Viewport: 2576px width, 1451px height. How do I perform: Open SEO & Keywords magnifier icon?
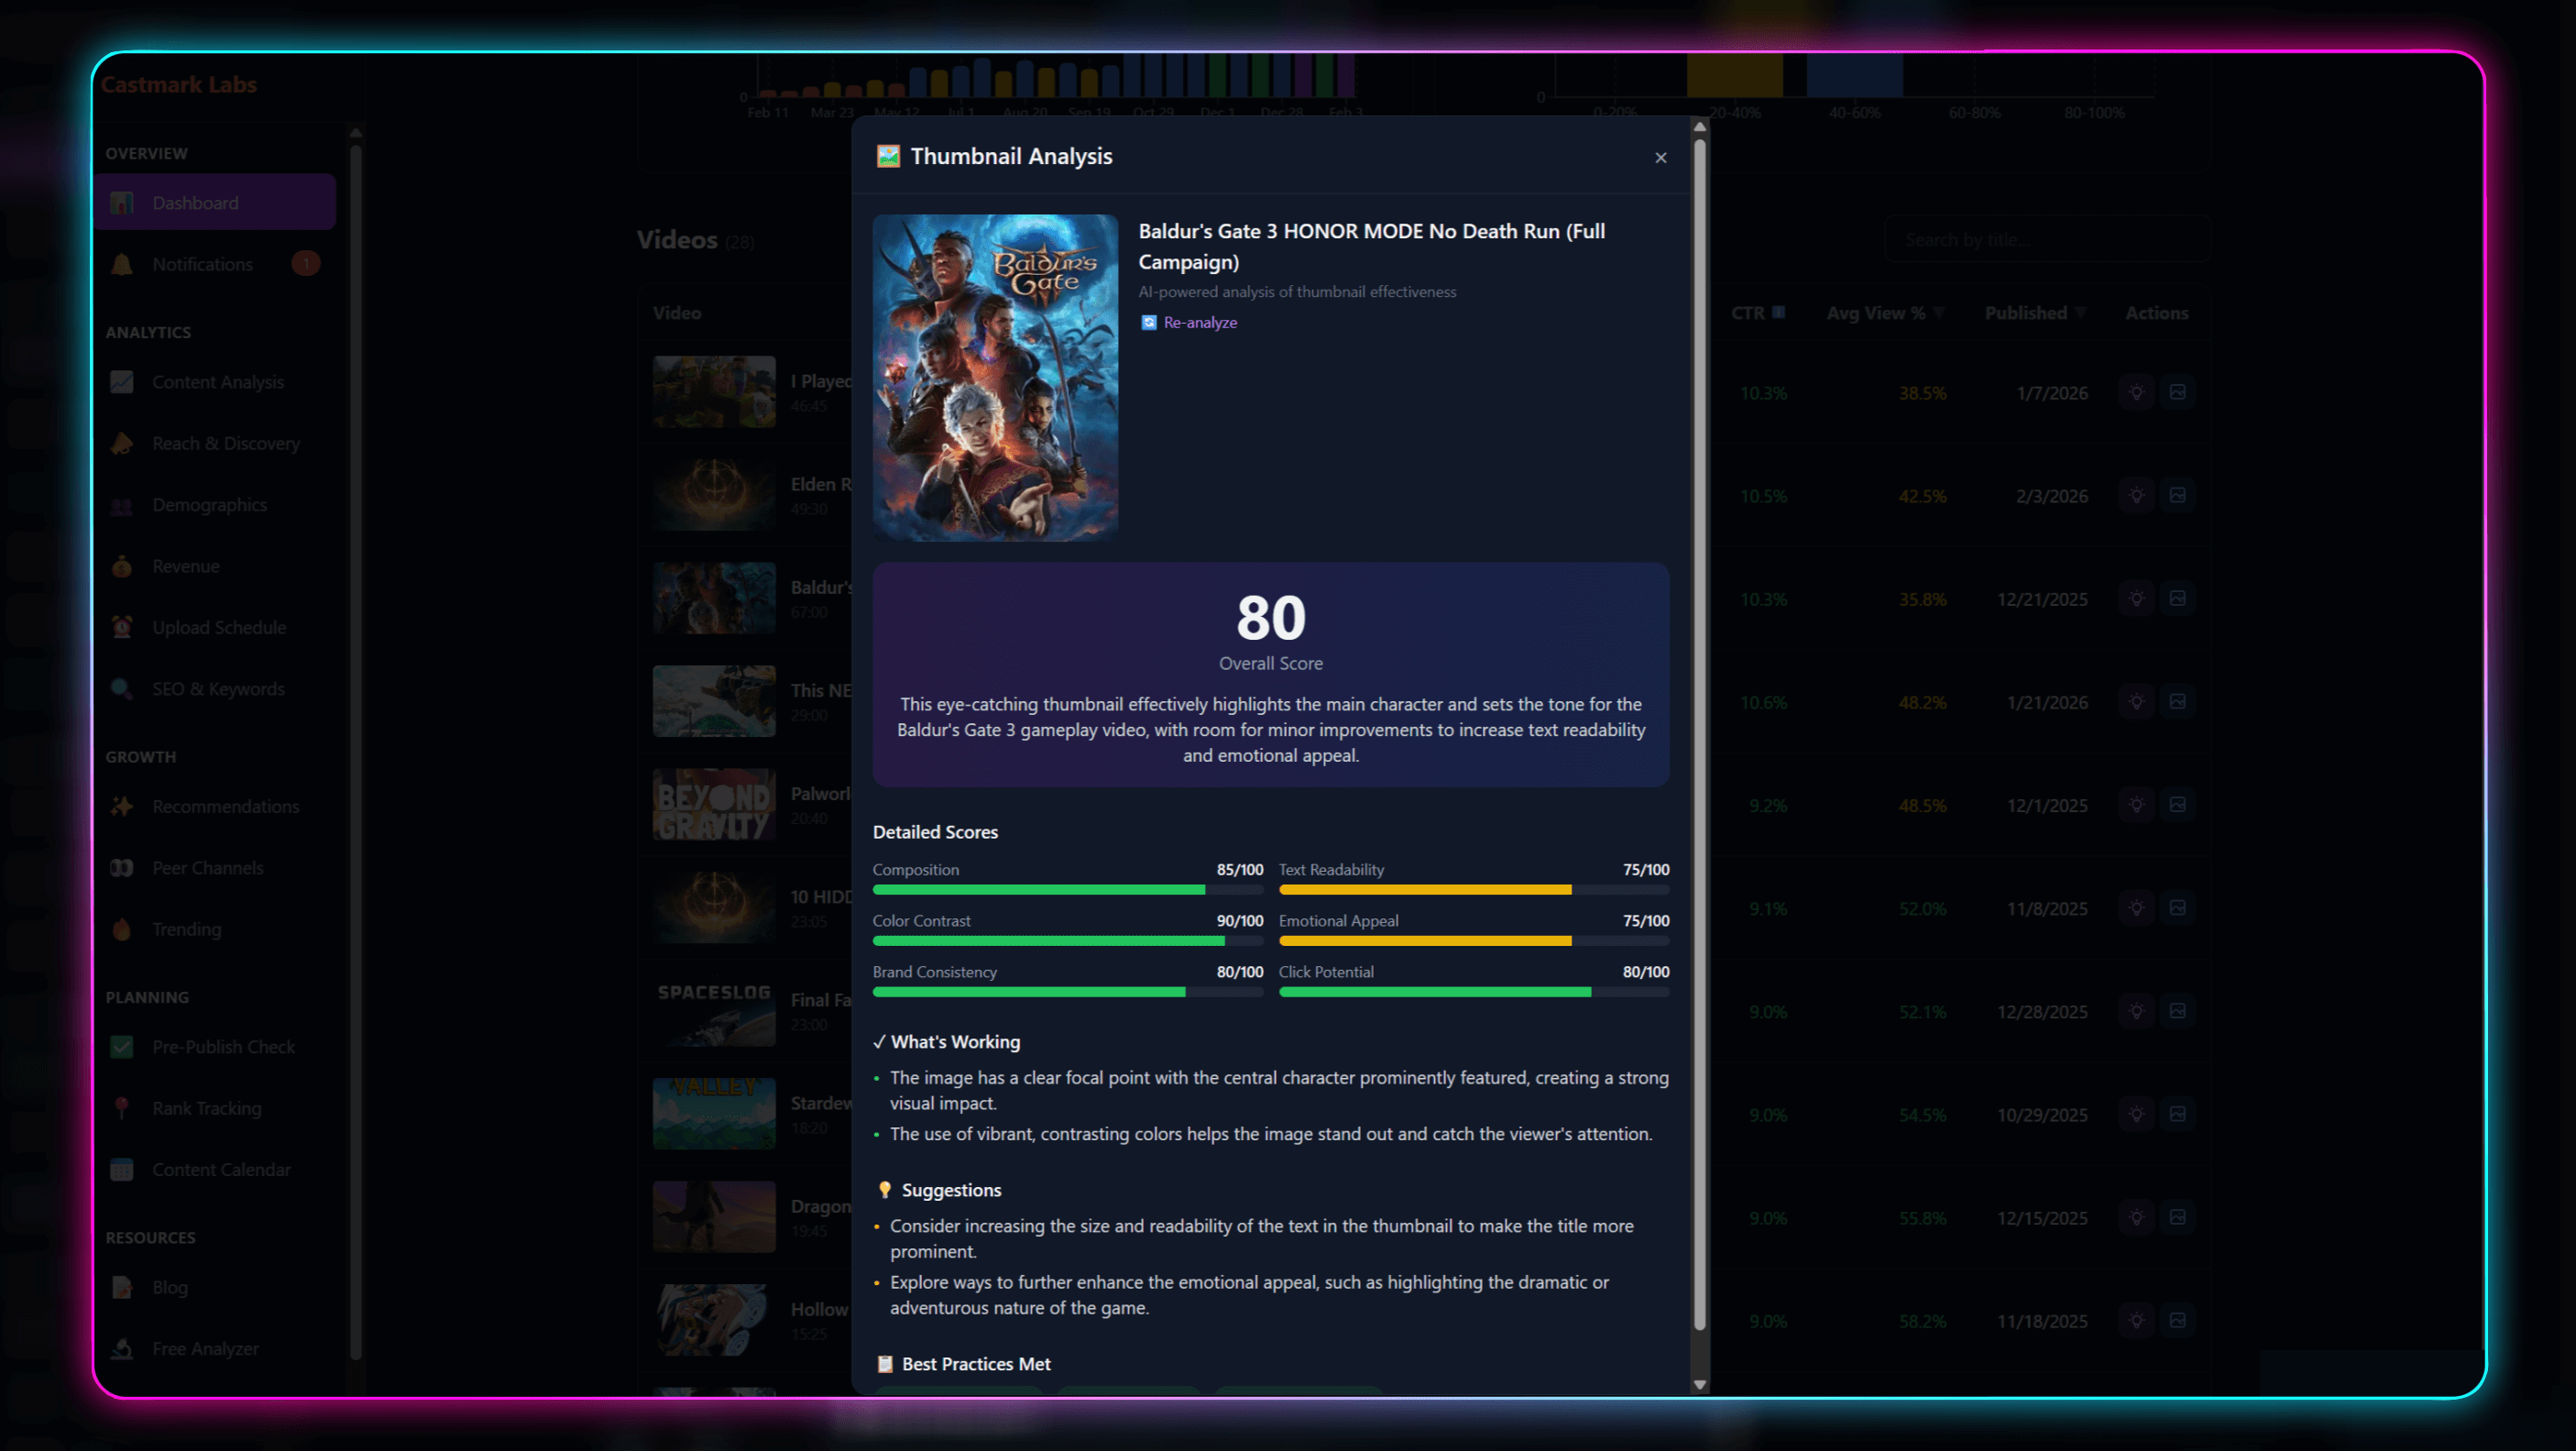point(122,688)
